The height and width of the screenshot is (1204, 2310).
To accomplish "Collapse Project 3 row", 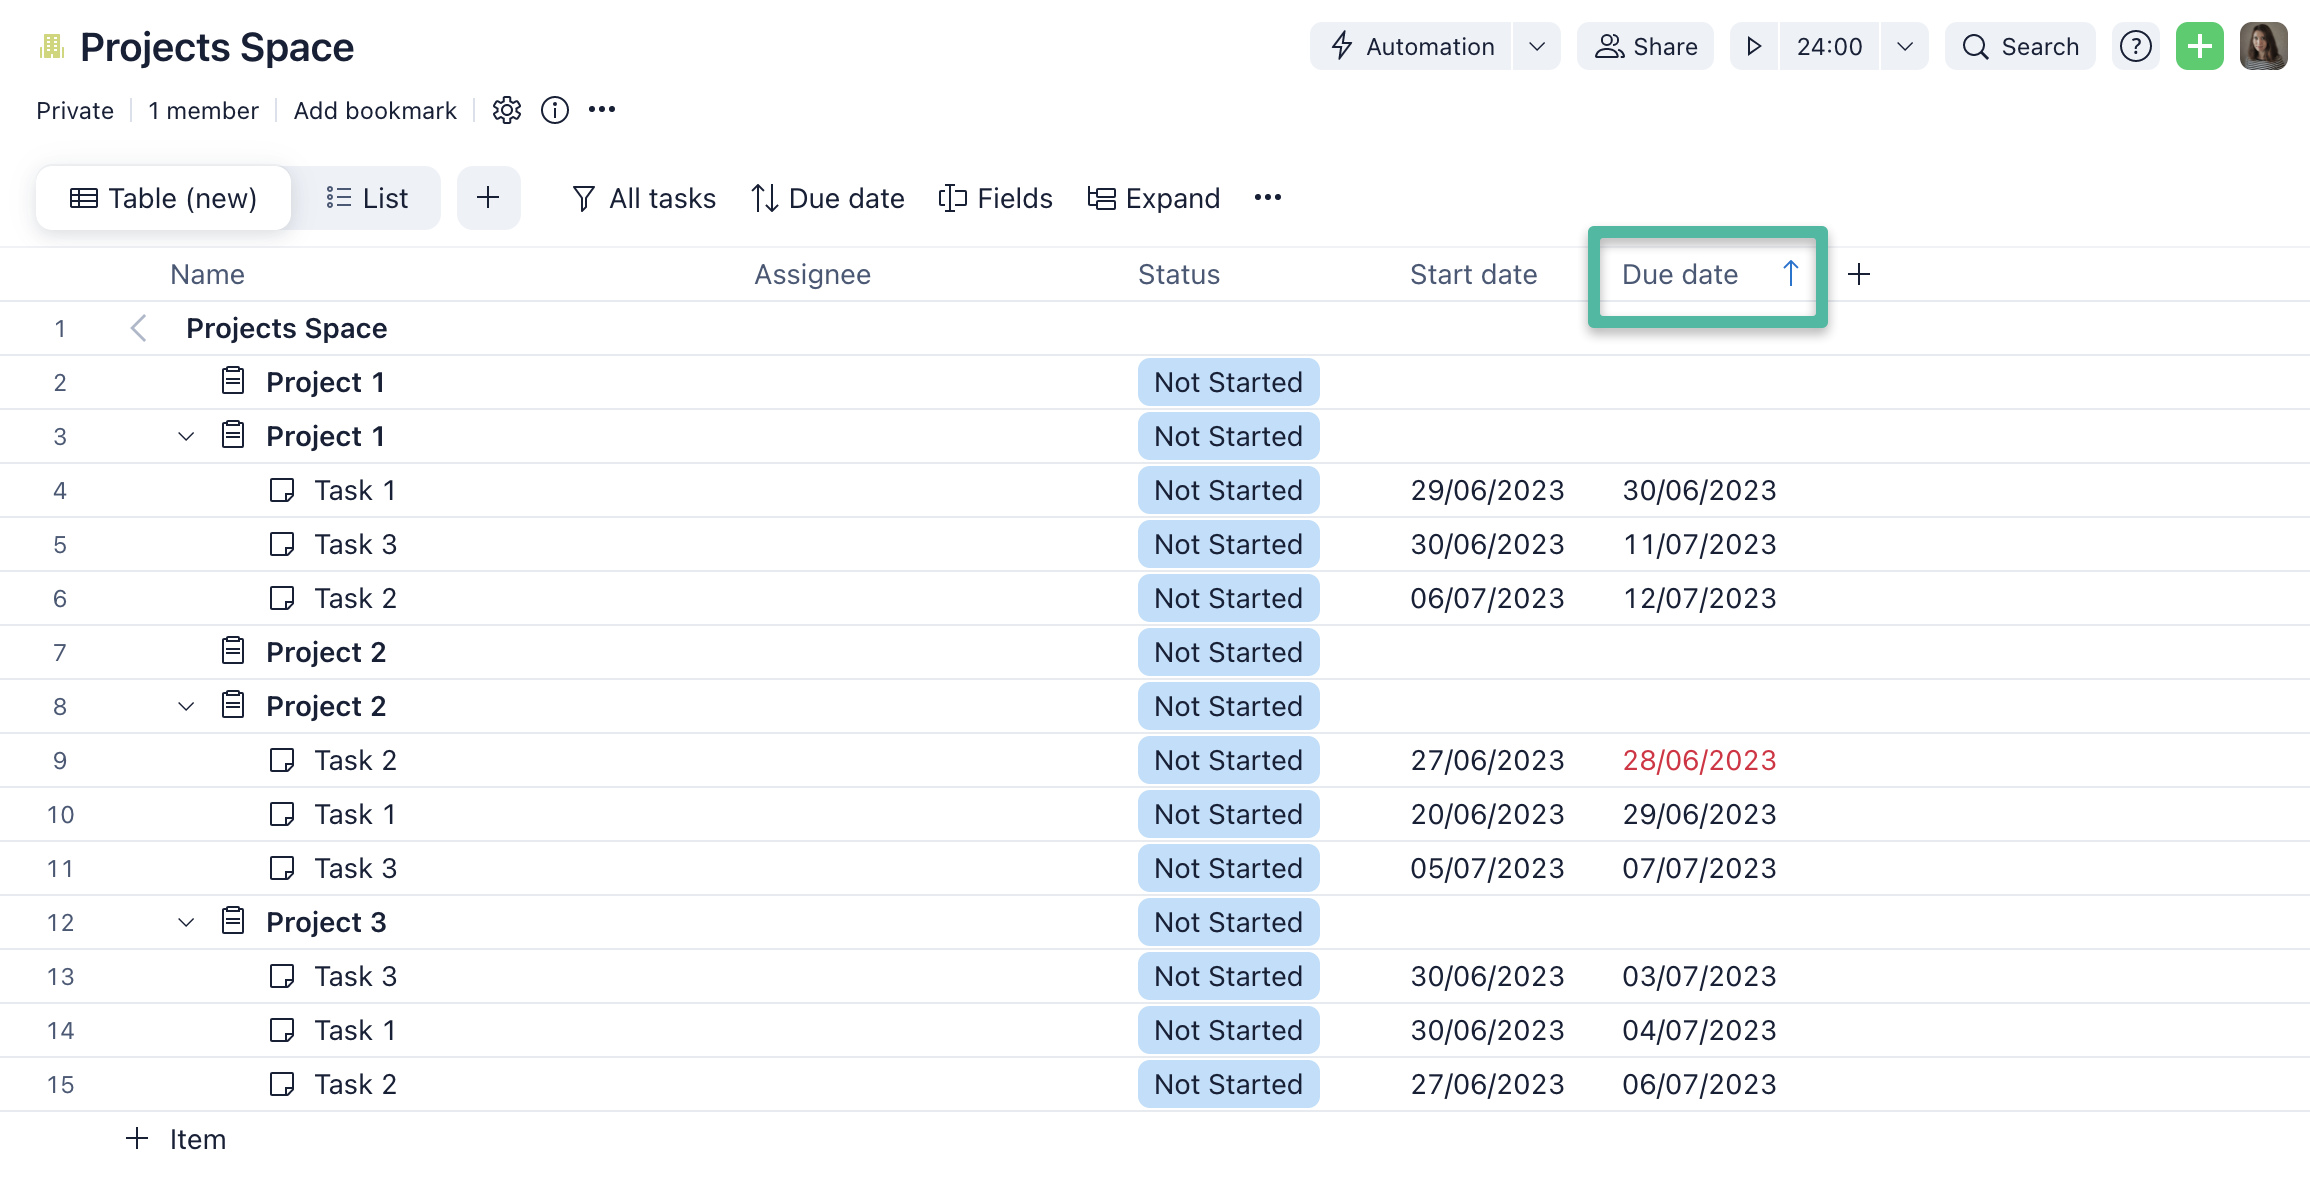I will coord(186,922).
